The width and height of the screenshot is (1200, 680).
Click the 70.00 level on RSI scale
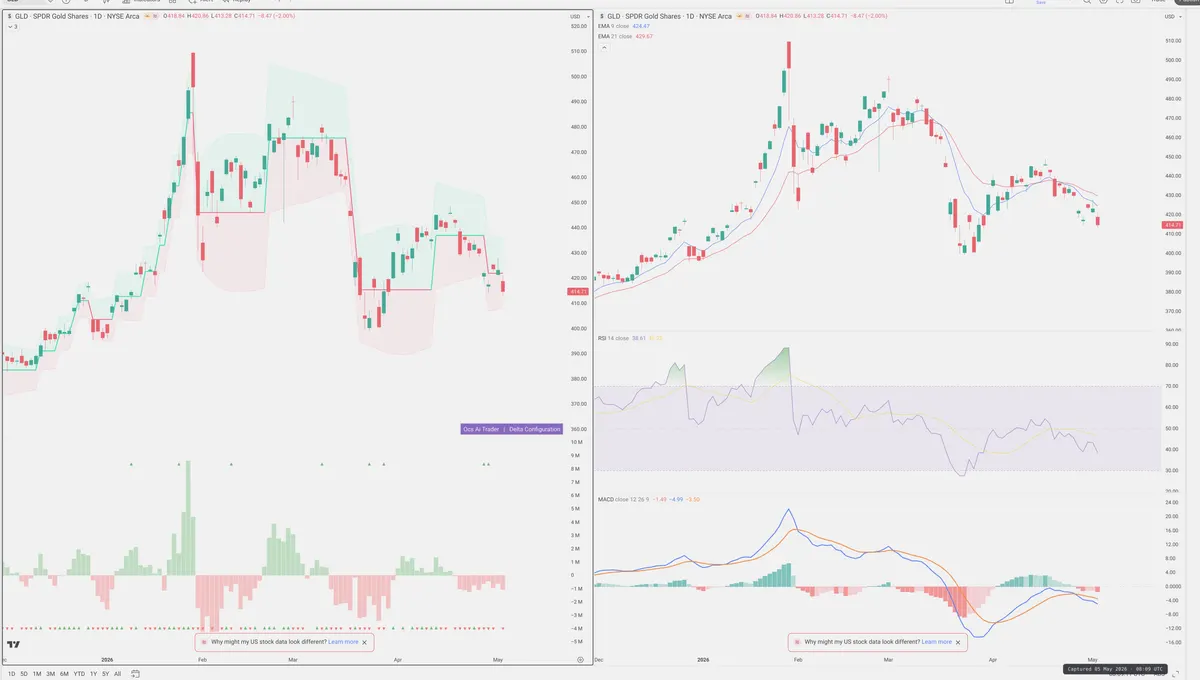coord(1172,386)
